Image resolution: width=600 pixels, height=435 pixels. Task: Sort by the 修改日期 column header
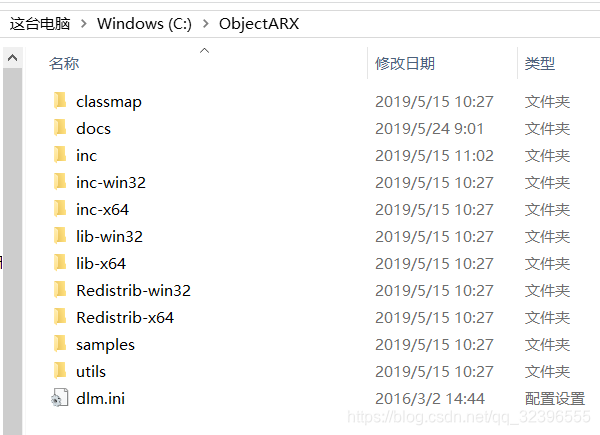point(405,63)
